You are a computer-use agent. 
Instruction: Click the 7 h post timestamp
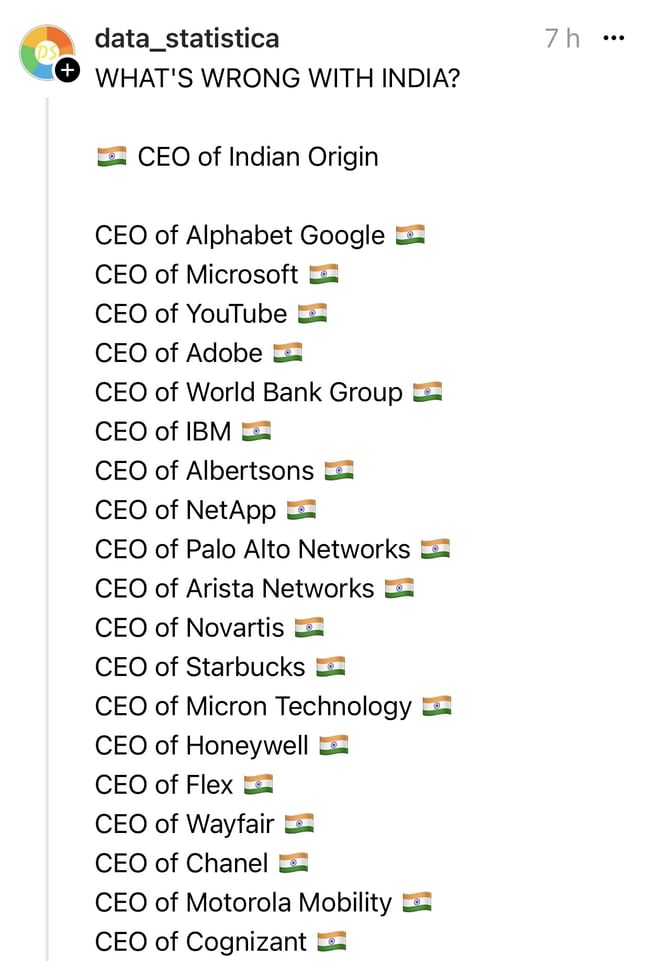pyautogui.click(x=562, y=39)
